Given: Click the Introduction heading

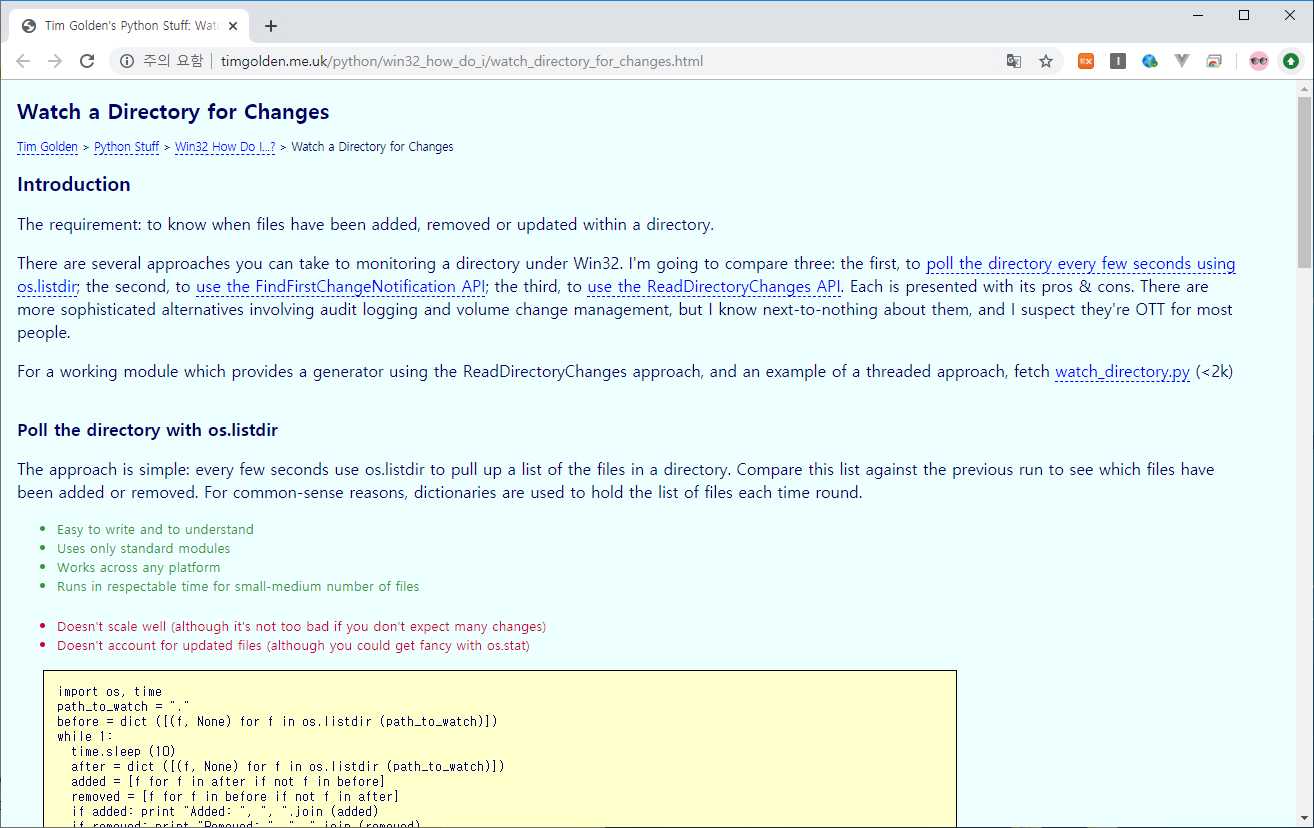Looking at the screenshot, I should (74, 184).
